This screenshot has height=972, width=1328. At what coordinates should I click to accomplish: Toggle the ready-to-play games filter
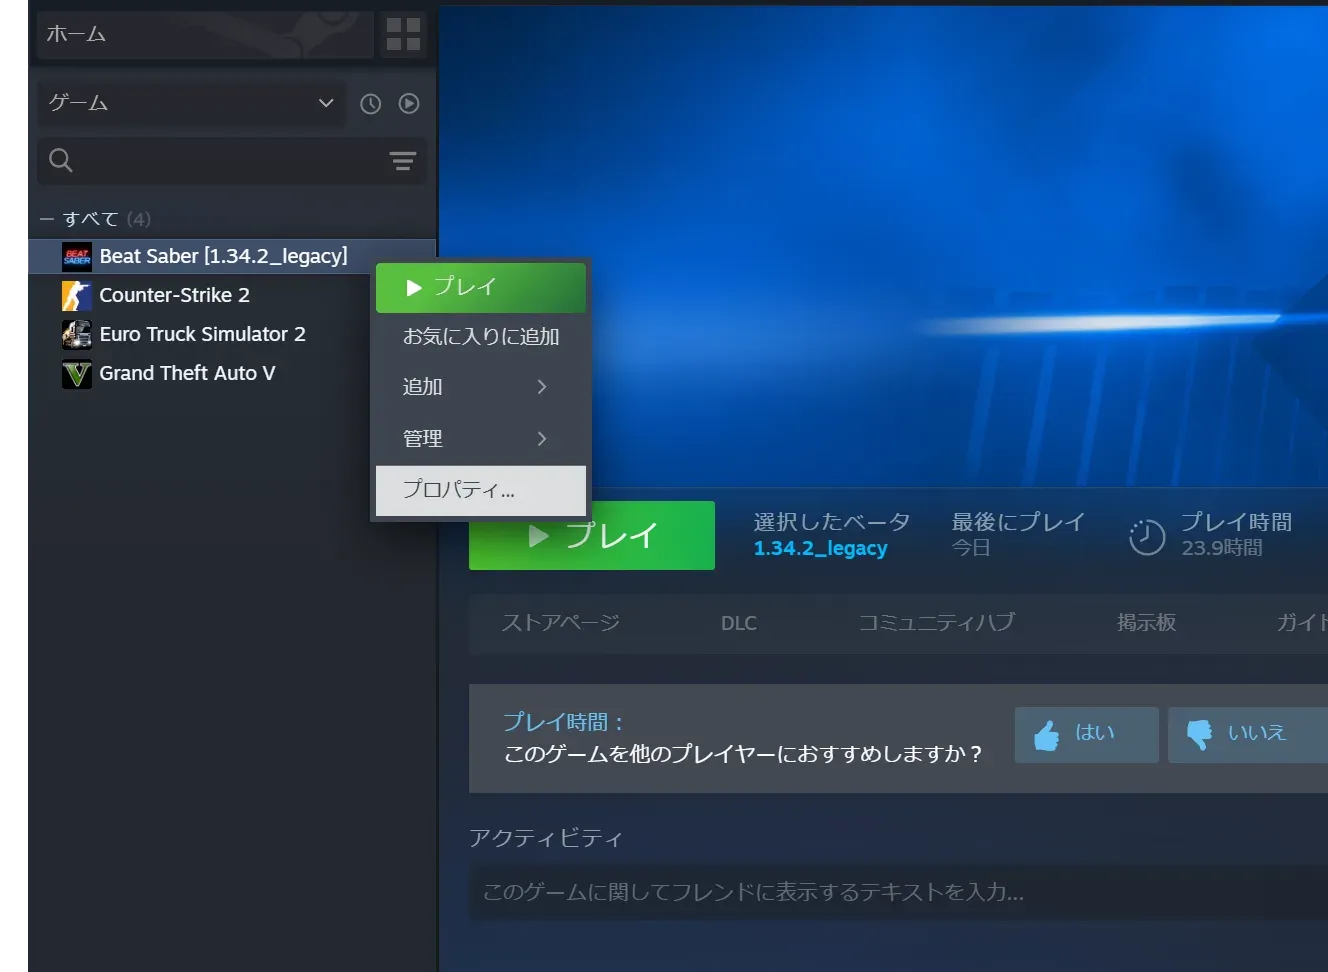coord(408,103)
